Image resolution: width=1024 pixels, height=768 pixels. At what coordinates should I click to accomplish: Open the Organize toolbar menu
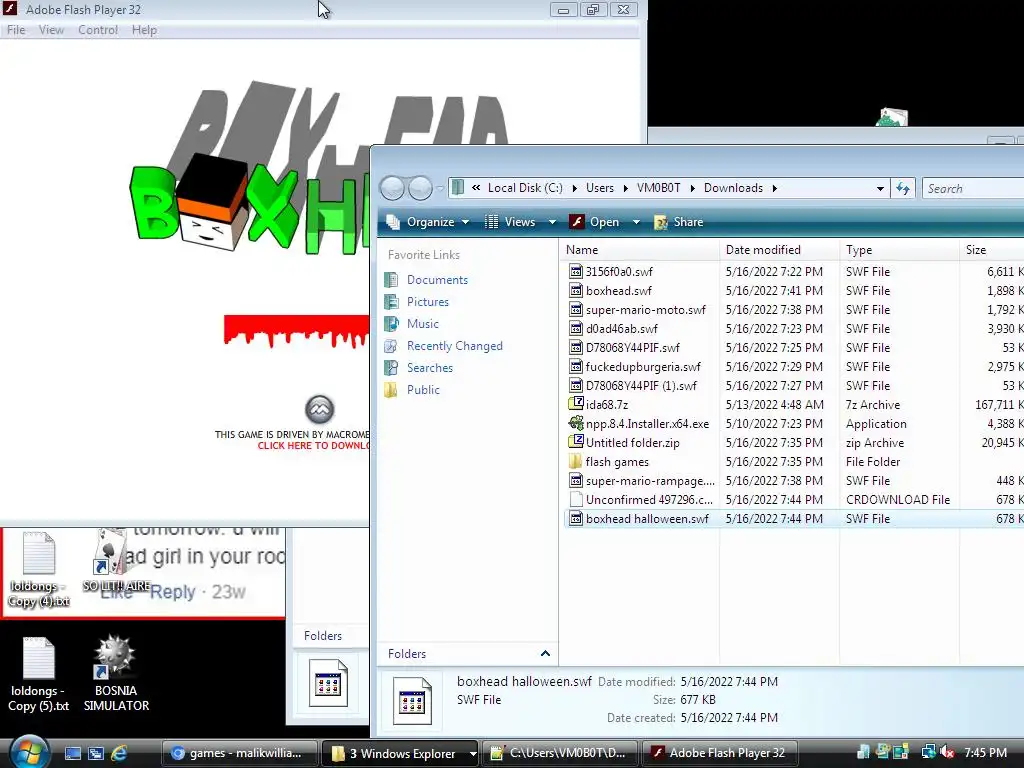point(428,222)
